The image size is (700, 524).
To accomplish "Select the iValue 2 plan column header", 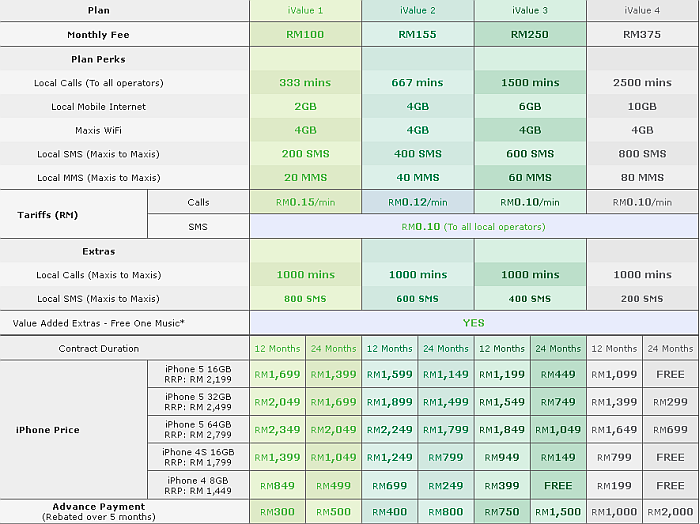I will (417, 10).
